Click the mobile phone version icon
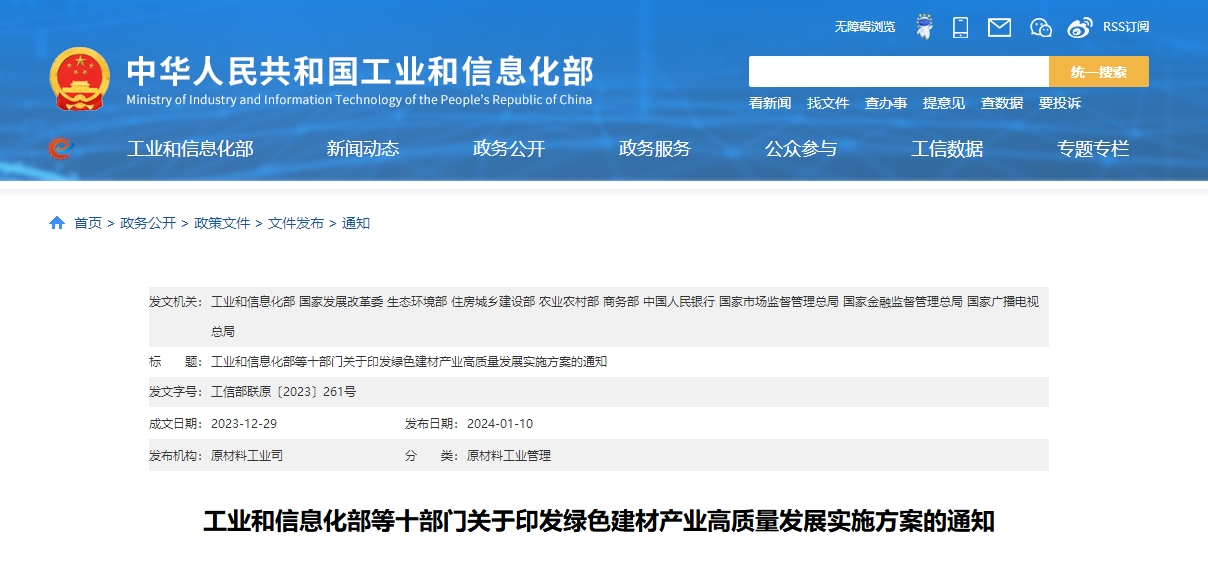1208x587 pixels. pyautogui.click(x=961, y=27)
